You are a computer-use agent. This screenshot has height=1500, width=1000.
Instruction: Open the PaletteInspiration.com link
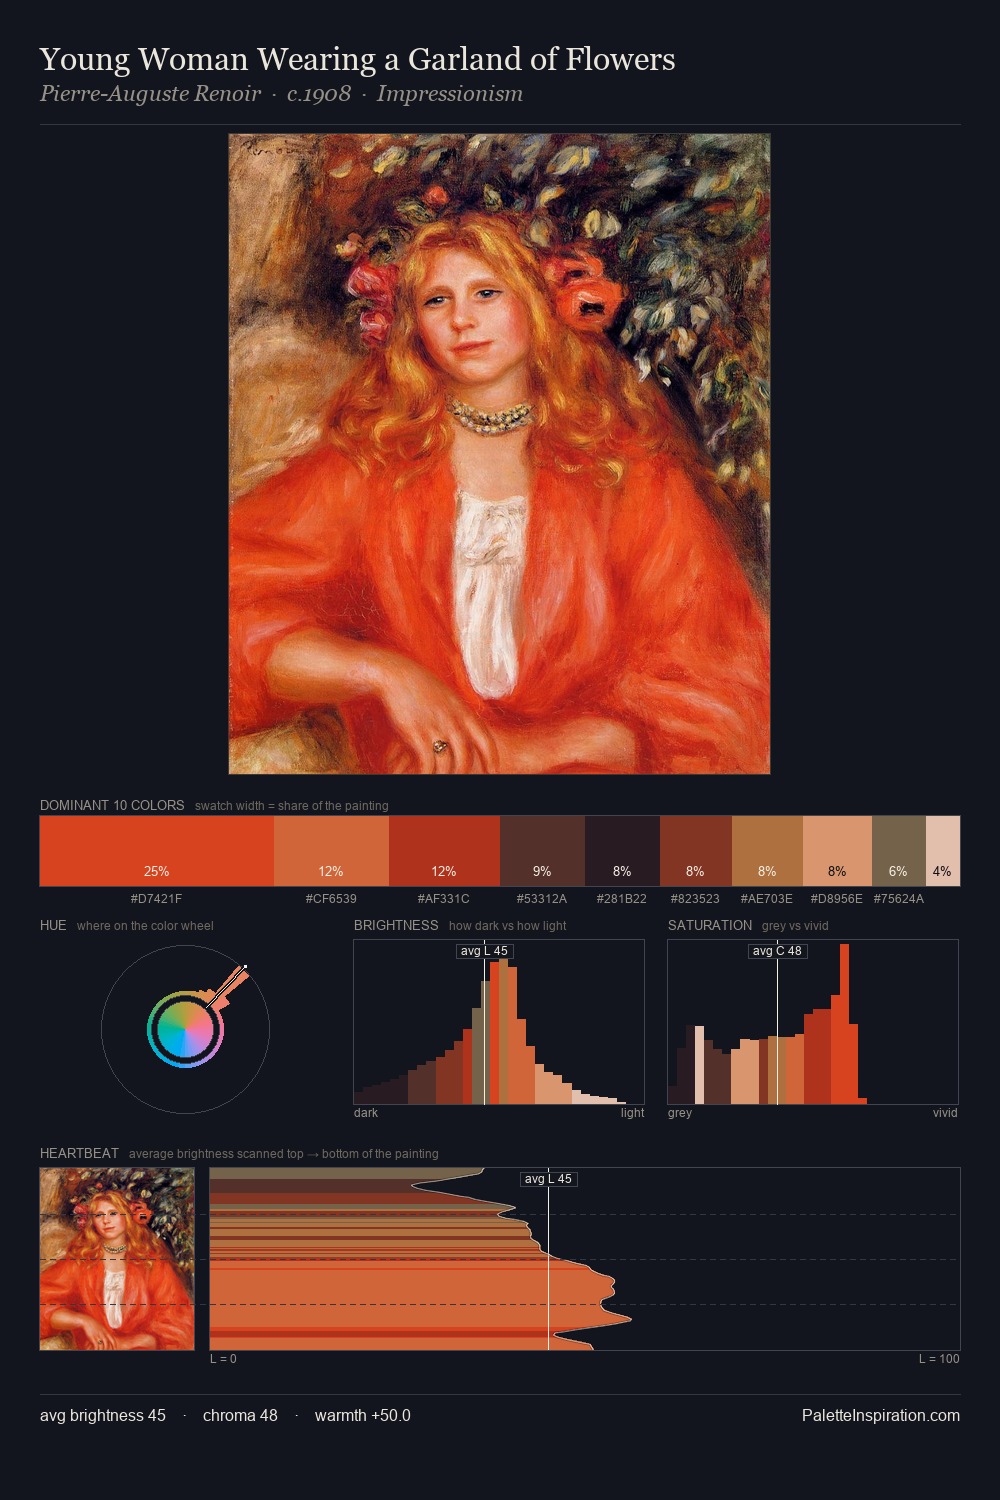click(x=881, y=1415)
